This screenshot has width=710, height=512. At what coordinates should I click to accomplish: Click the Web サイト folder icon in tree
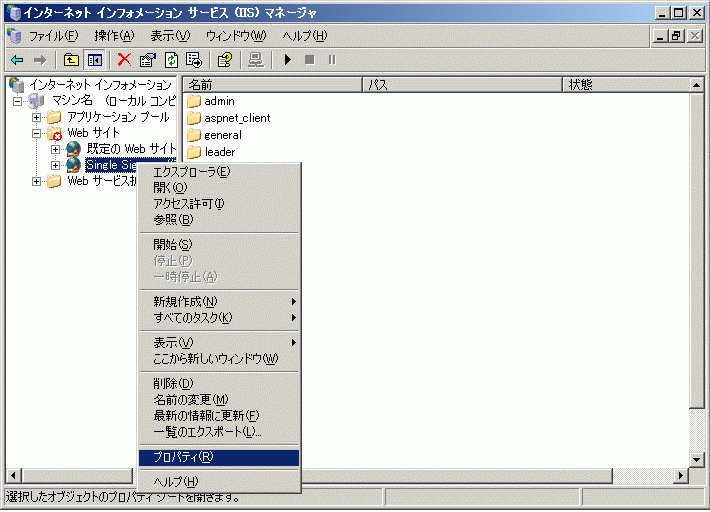pos(54,134)
